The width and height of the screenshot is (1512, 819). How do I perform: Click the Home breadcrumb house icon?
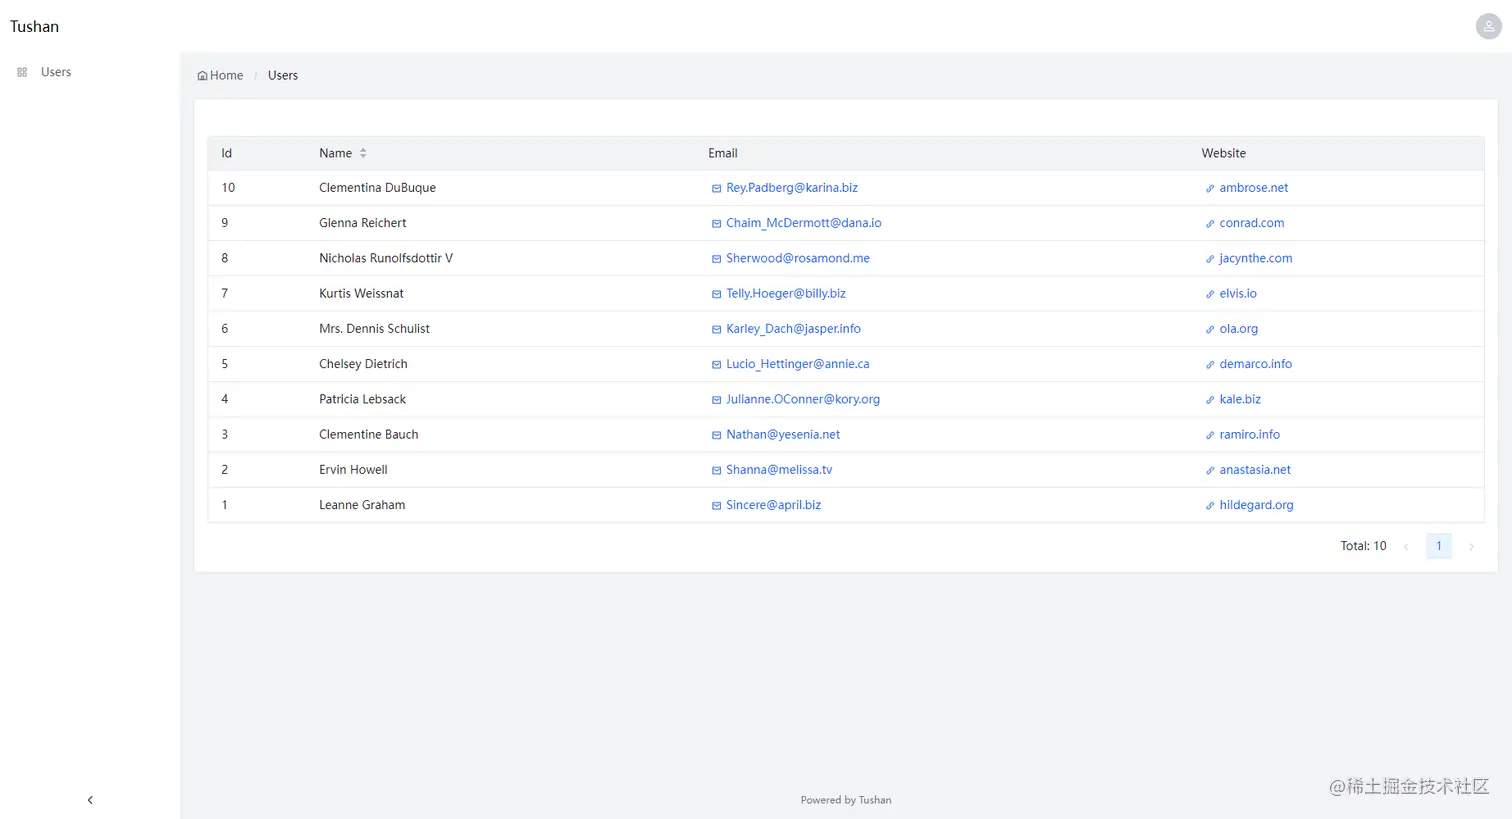coord(202,75)
